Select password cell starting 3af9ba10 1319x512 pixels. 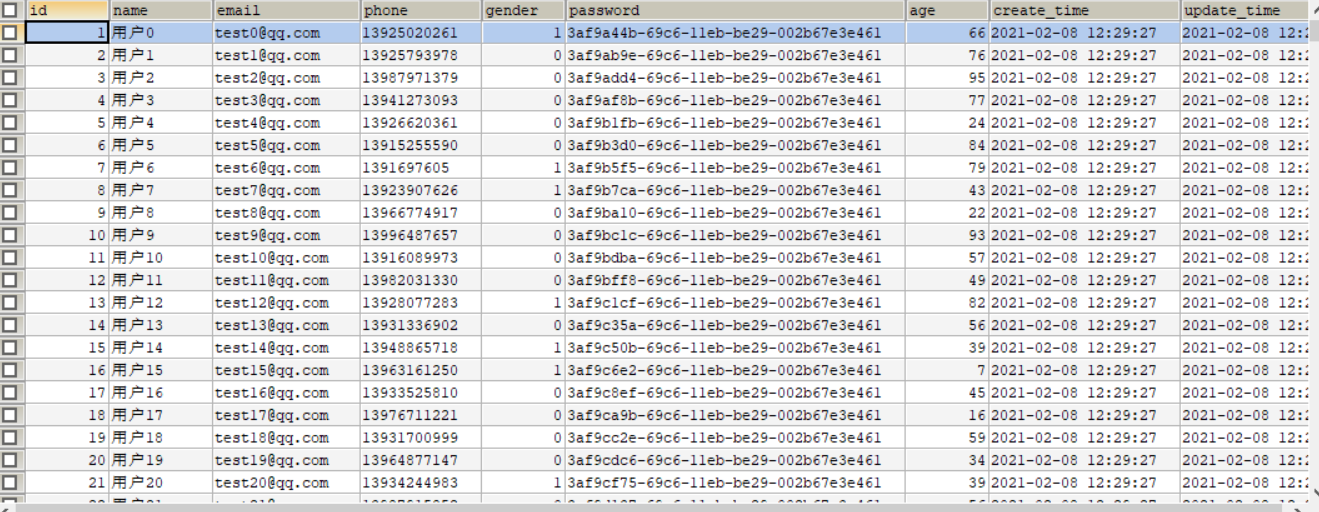(736, 213)
